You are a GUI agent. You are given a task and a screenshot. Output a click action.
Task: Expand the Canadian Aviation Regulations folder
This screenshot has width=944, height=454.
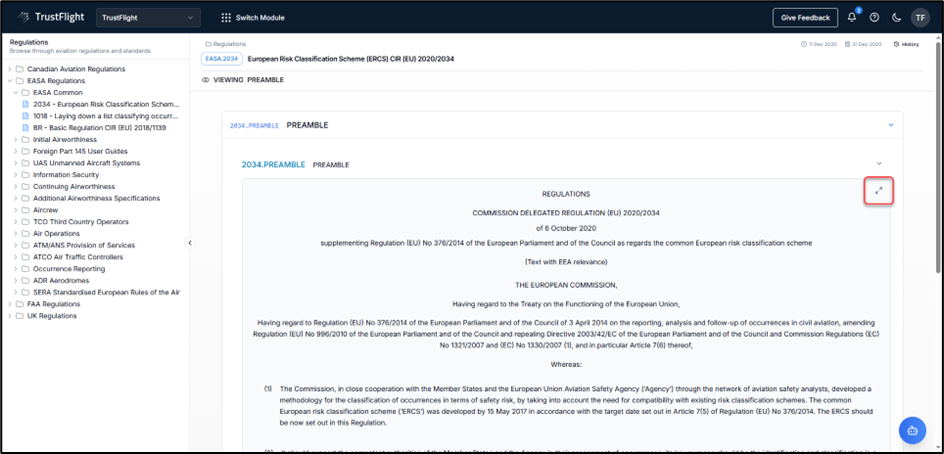[10, 69]
